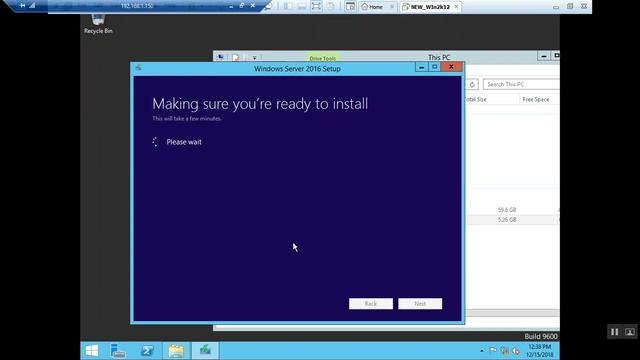This screenshot has height=360, width=640.
Task: Click the refresh button in This PC window
Action: [472, 84]
